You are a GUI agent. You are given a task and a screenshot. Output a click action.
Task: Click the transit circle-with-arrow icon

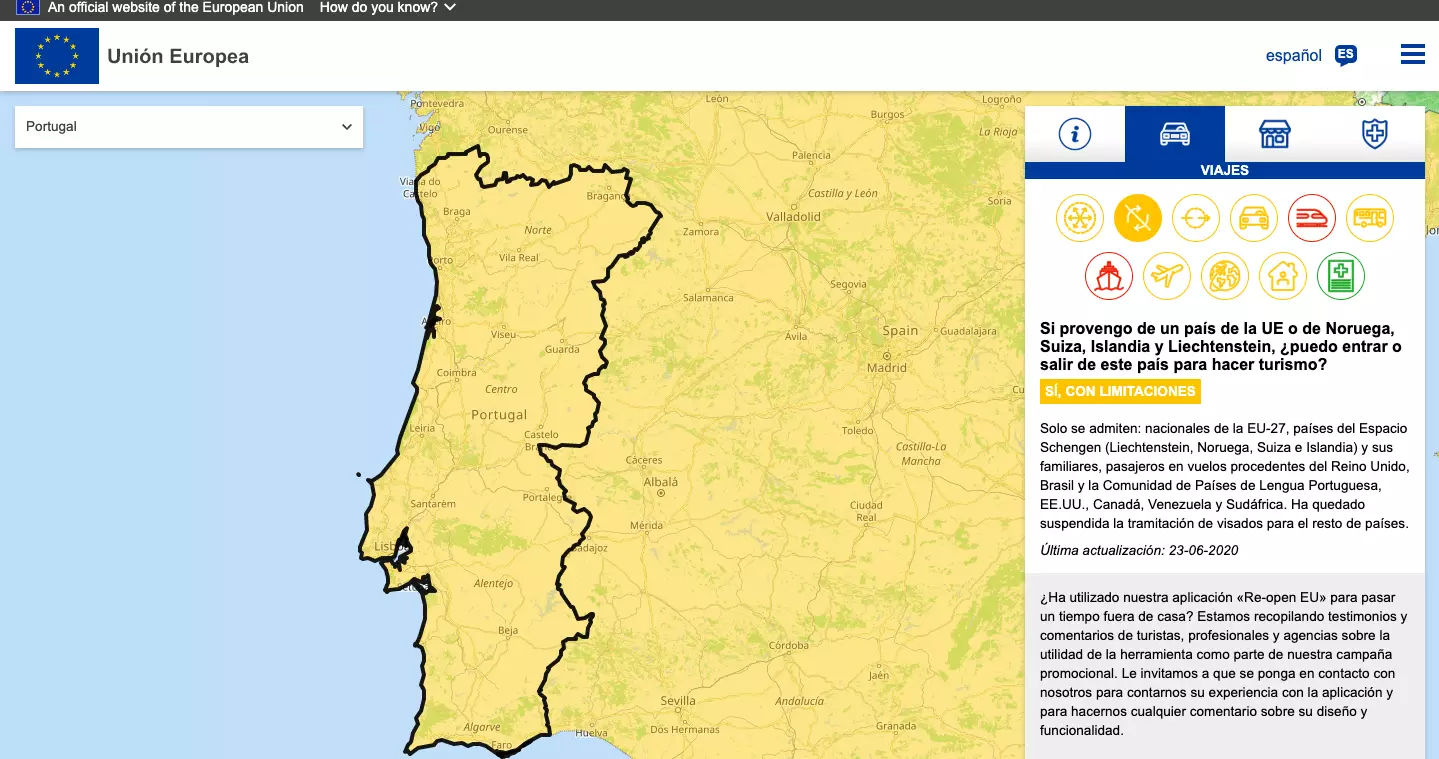[x=1196, y=218]
